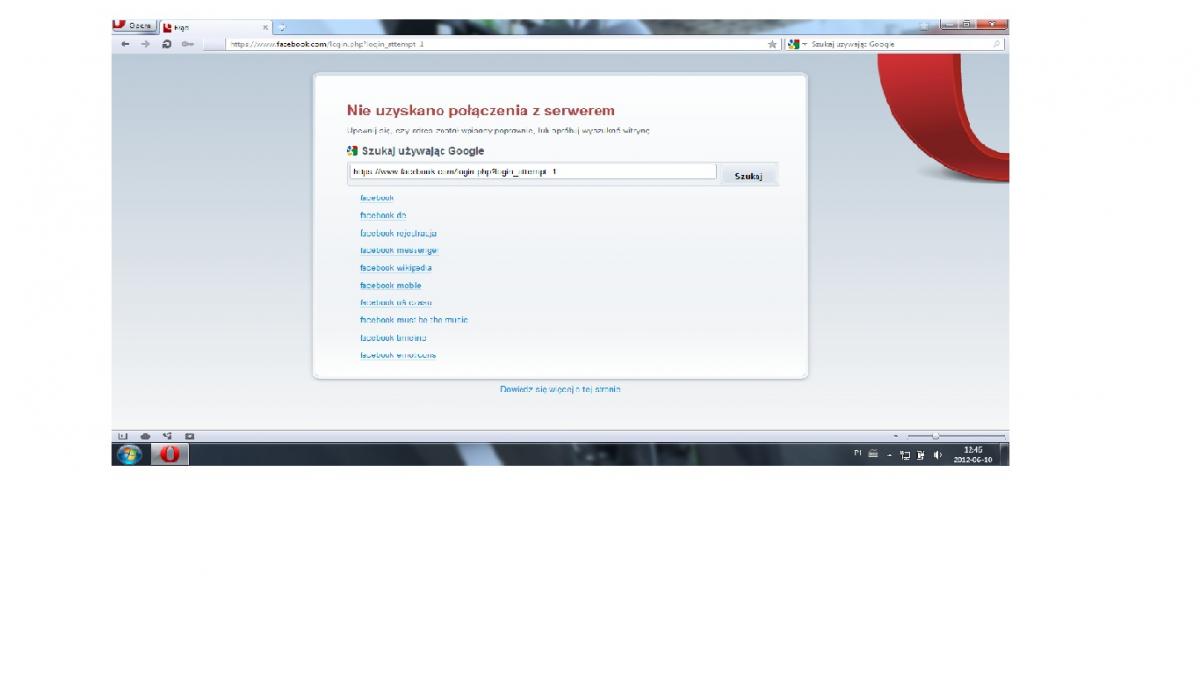Viewport: 1200px width, 675px height.
Task: Open the Windows Start menu
Action: point(130,455)
